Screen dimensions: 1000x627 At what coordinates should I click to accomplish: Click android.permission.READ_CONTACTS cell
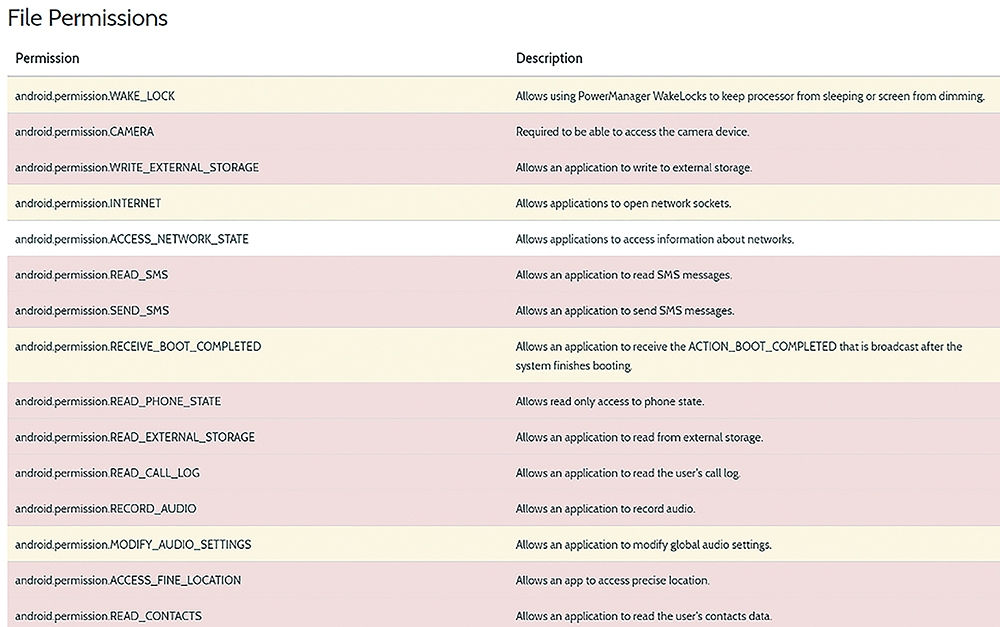click(x=108, y=616)
